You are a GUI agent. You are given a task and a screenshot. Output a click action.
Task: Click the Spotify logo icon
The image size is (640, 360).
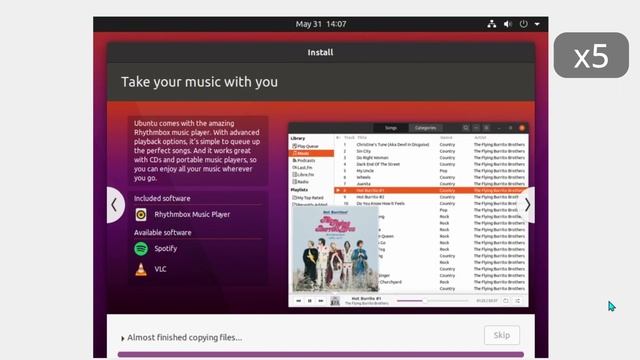(x=141, y=249)
